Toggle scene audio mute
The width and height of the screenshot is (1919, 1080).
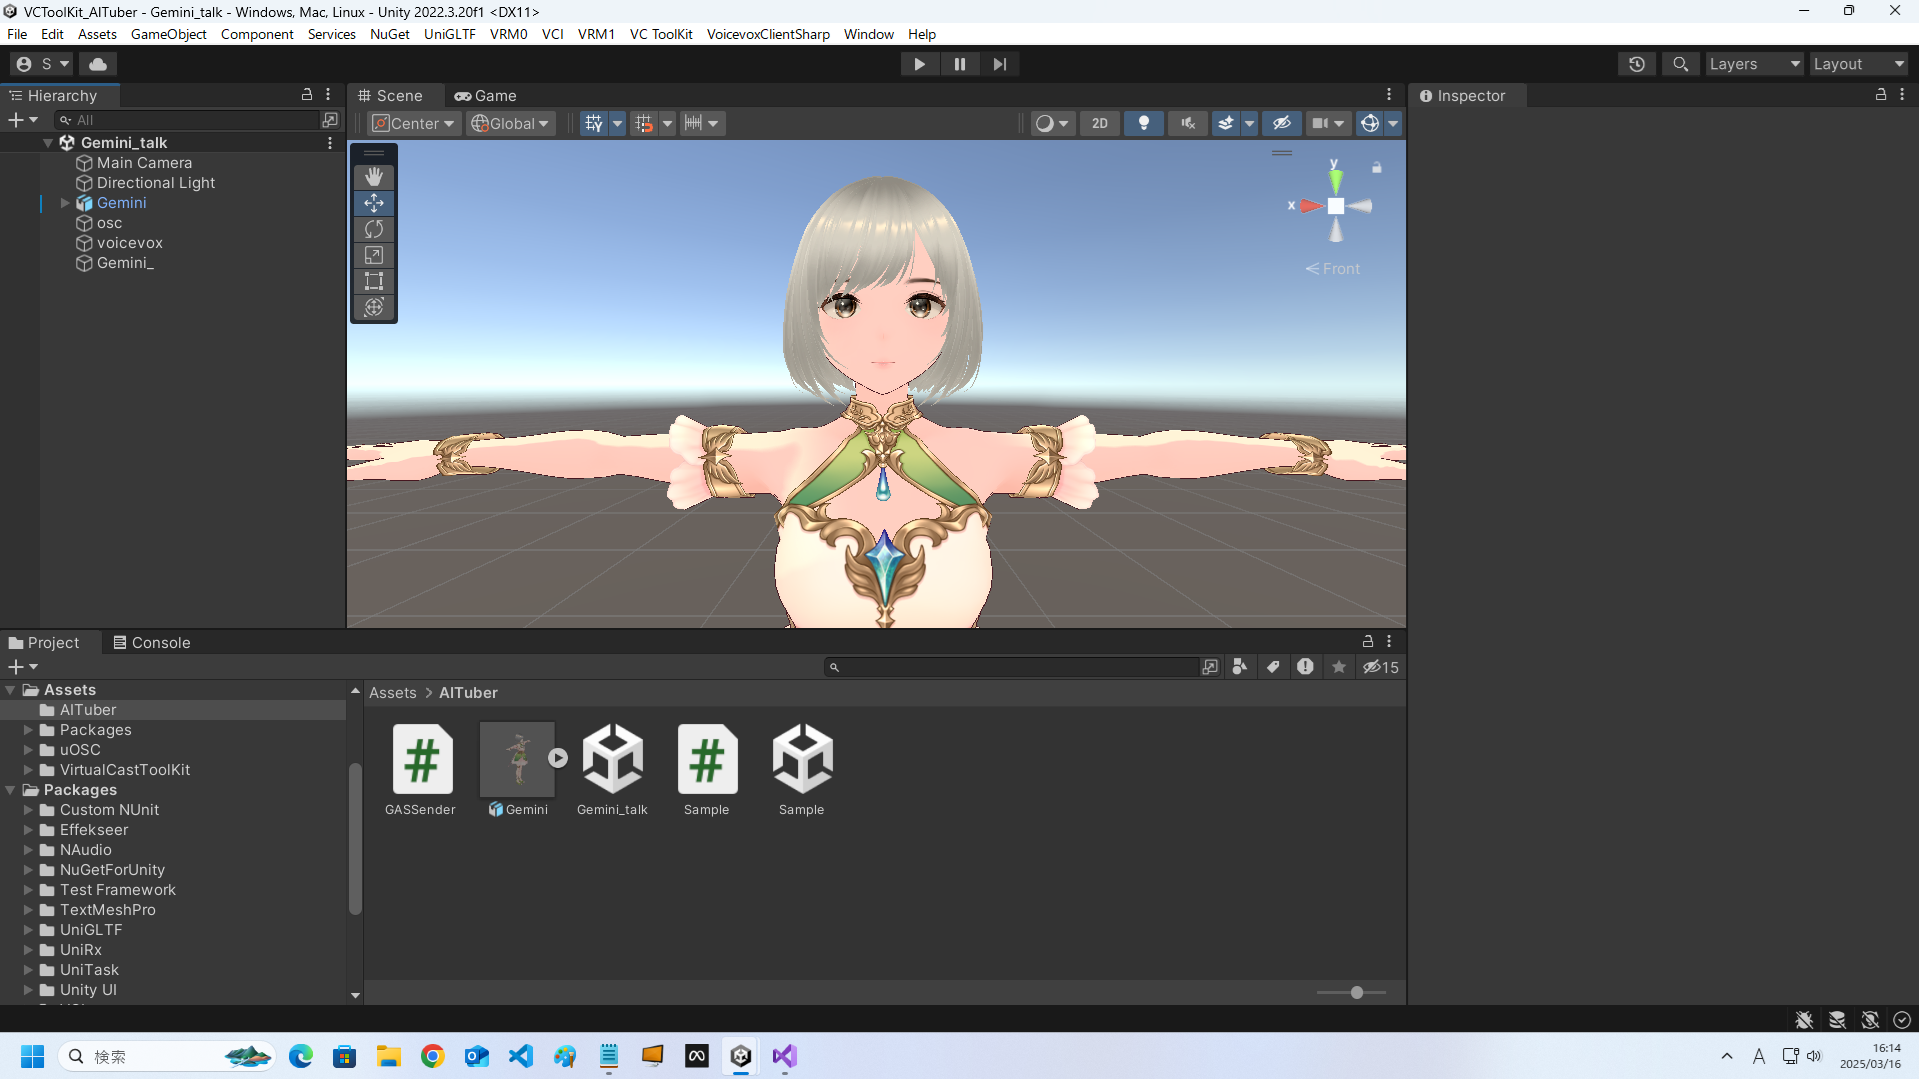click(1188, 123)
